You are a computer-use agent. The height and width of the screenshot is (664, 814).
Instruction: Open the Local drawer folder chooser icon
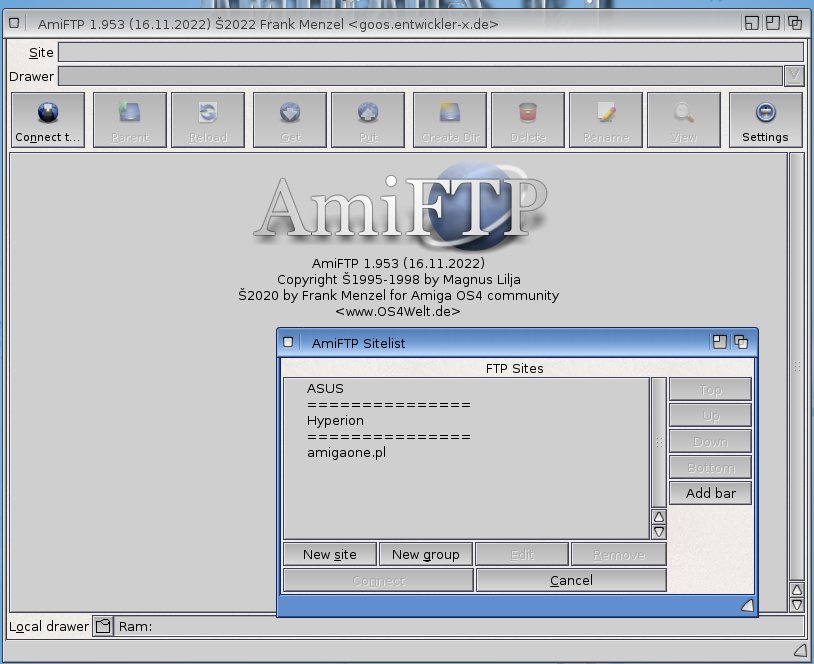click(x=103, y=626)
